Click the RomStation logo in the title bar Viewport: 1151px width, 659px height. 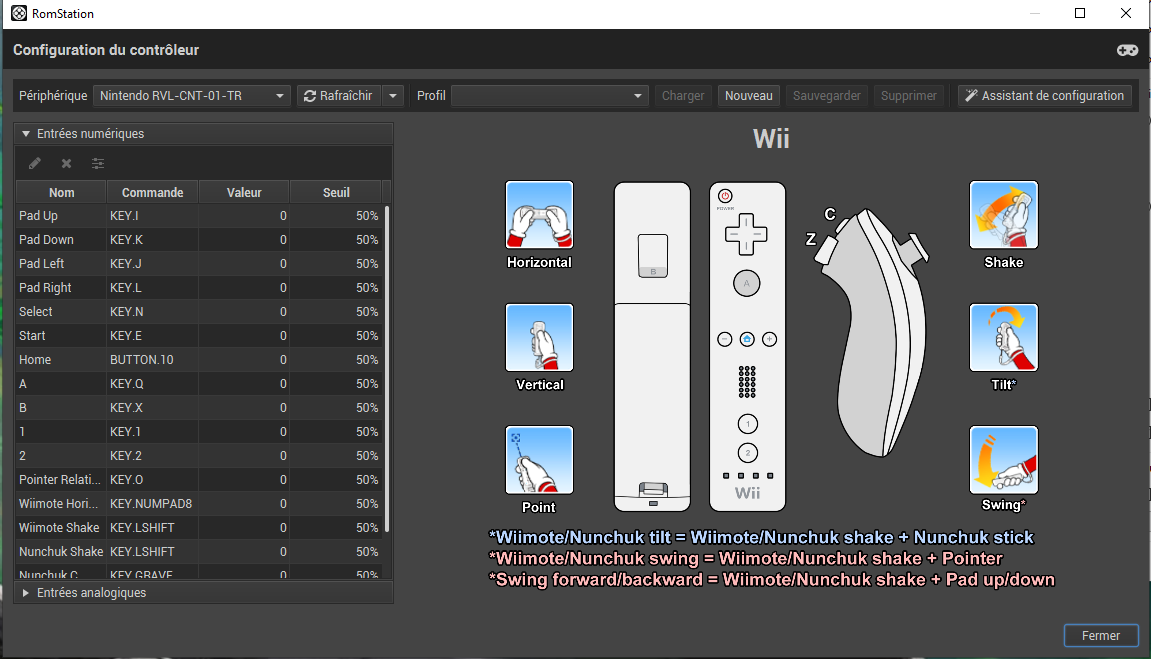[19, 13]
